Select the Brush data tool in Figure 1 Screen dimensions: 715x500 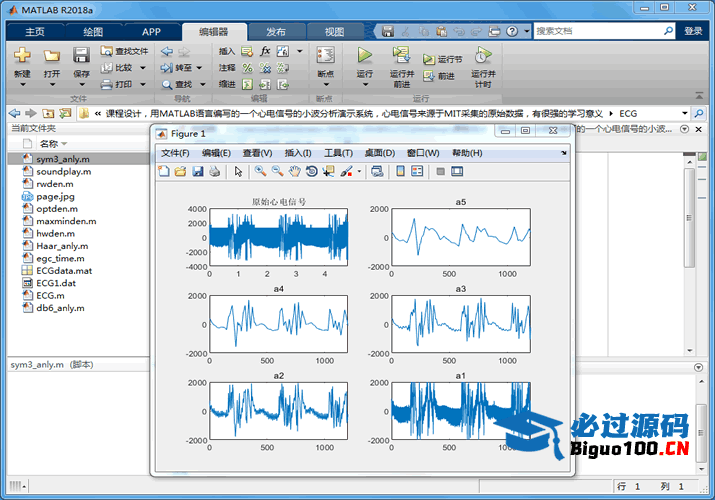pos(346,171)
